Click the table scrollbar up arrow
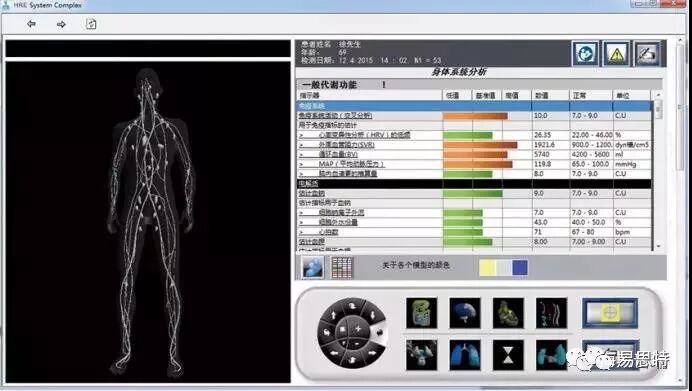 [x=658, y=95]
